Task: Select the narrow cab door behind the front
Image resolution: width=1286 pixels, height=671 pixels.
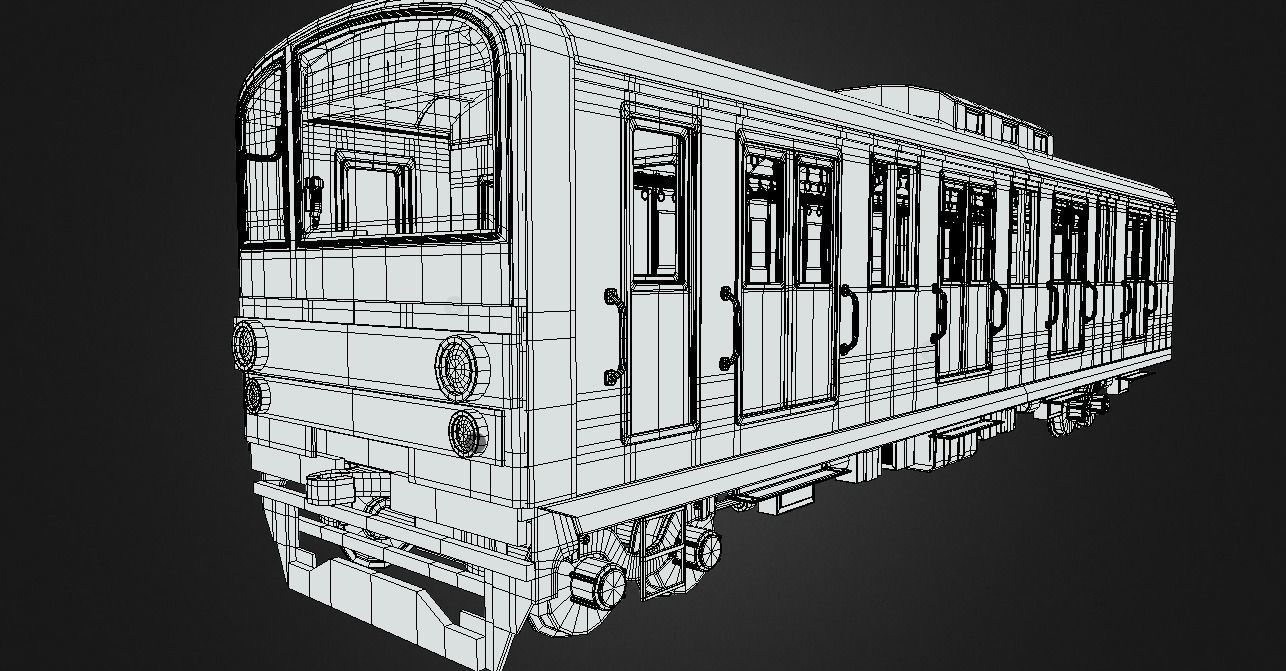Action: point(659,273)
